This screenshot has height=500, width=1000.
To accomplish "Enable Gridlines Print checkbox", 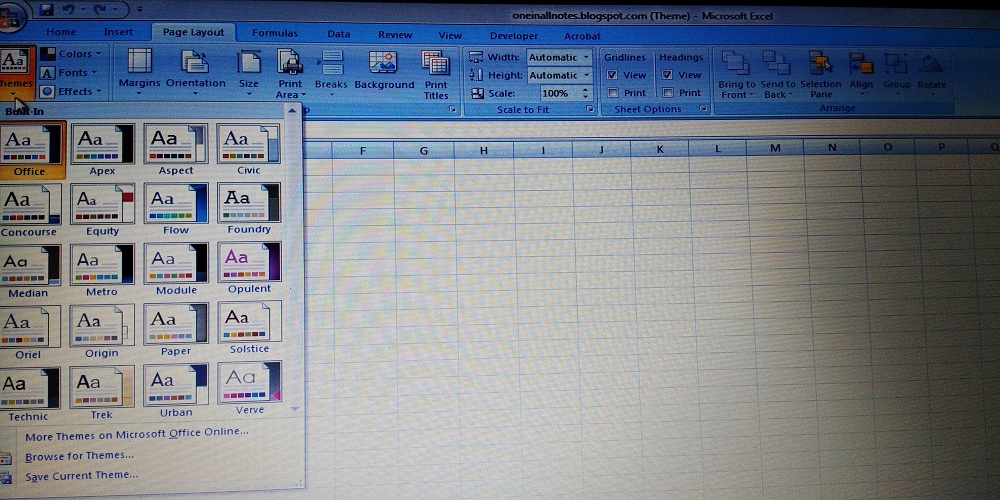I will tap(613, 92).
